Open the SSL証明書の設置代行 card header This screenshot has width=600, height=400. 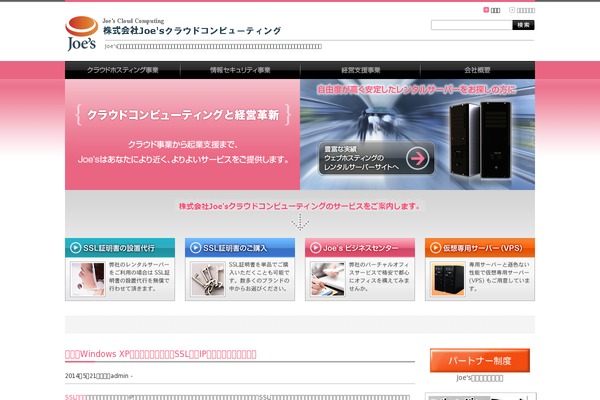pyautogui.click(x=120, y=248)
